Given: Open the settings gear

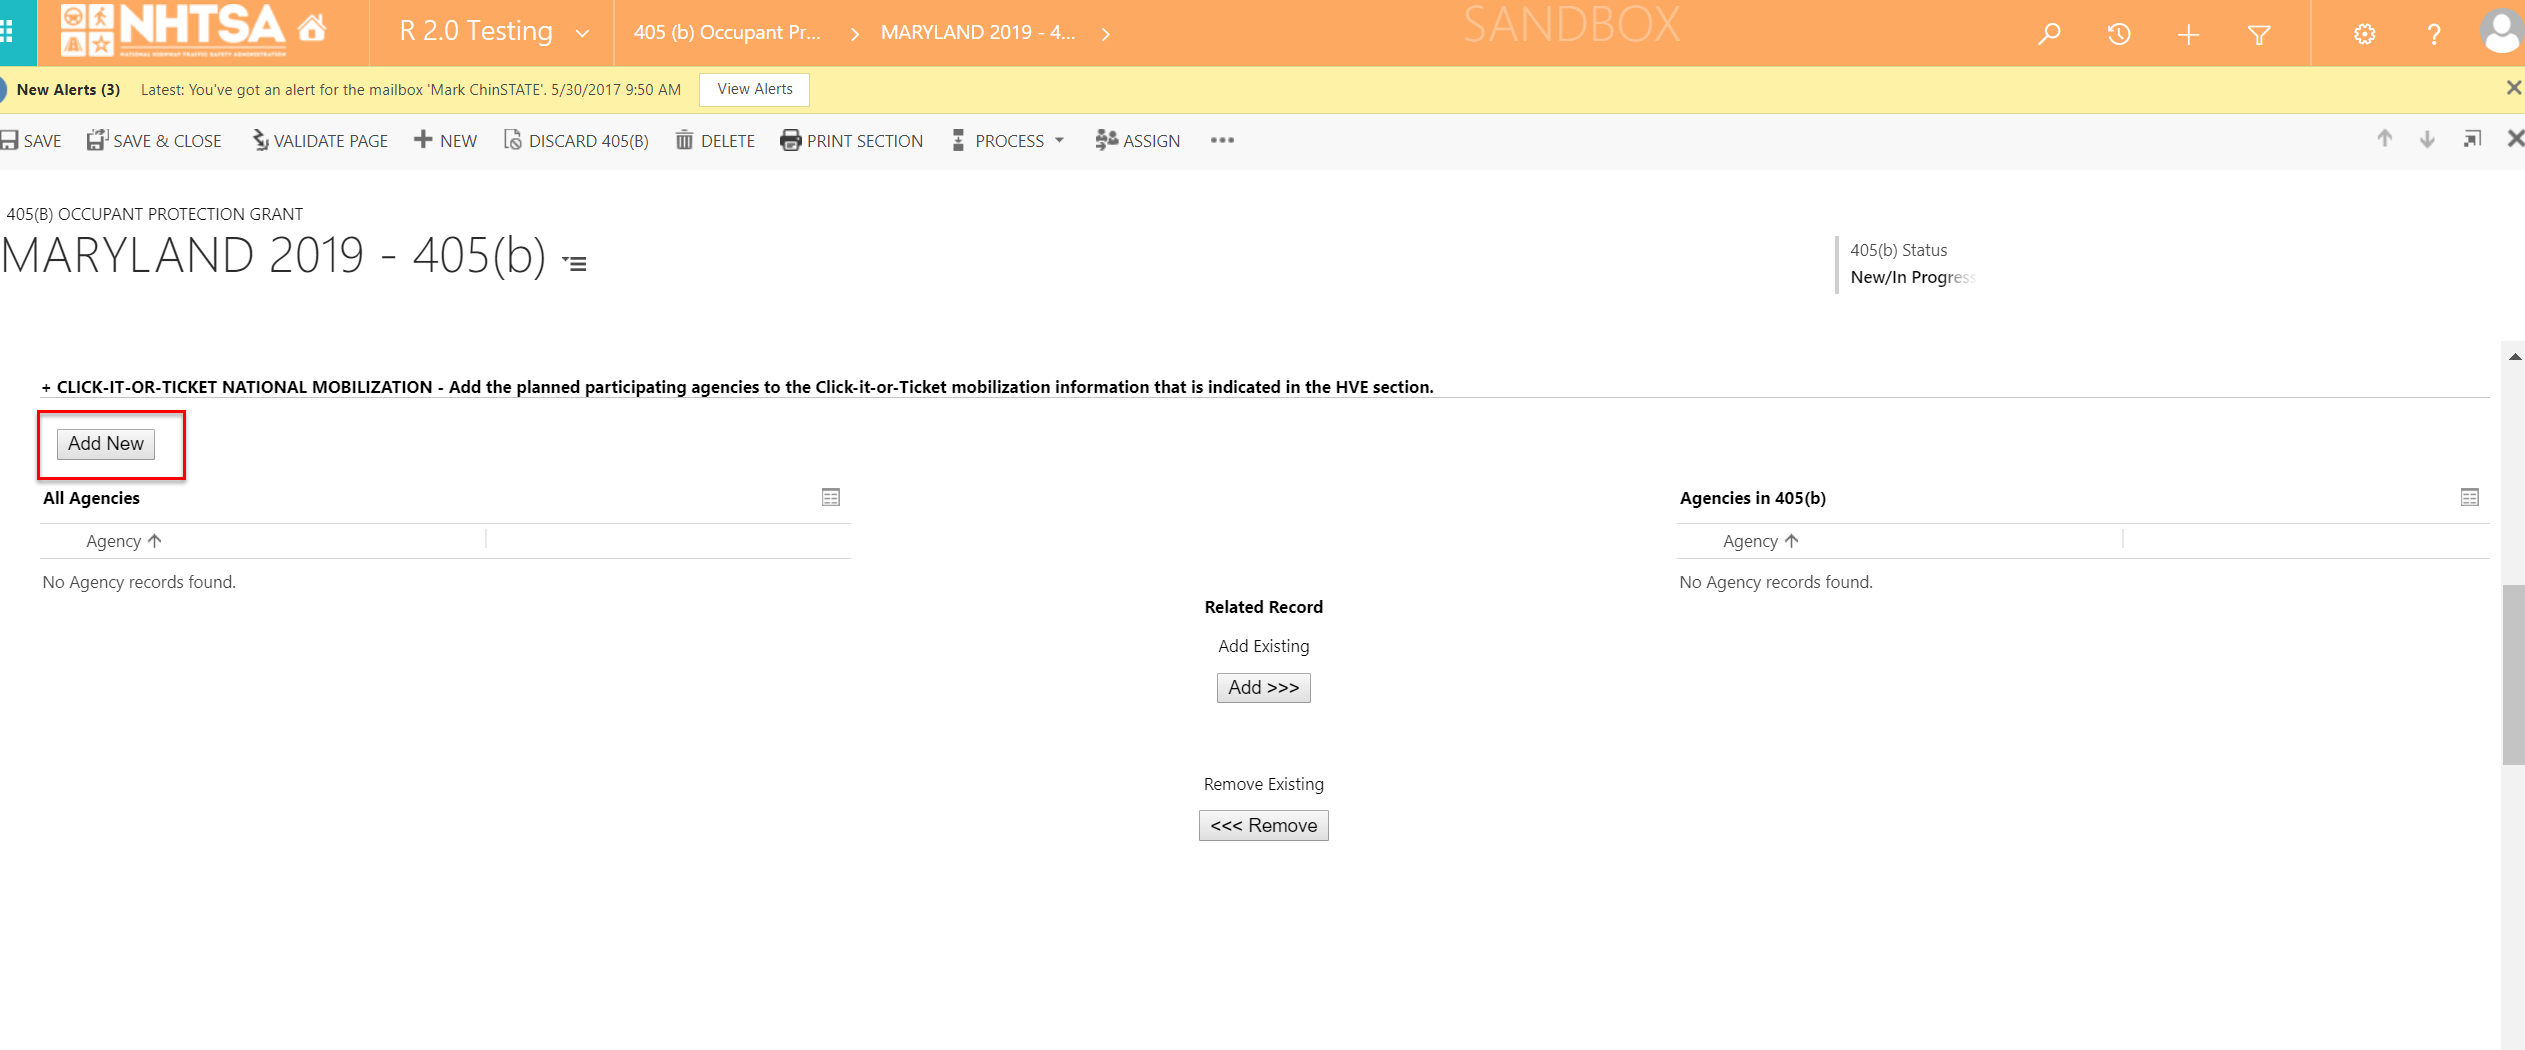Looking at the screenshot, I should click(x=2364, y=35).
